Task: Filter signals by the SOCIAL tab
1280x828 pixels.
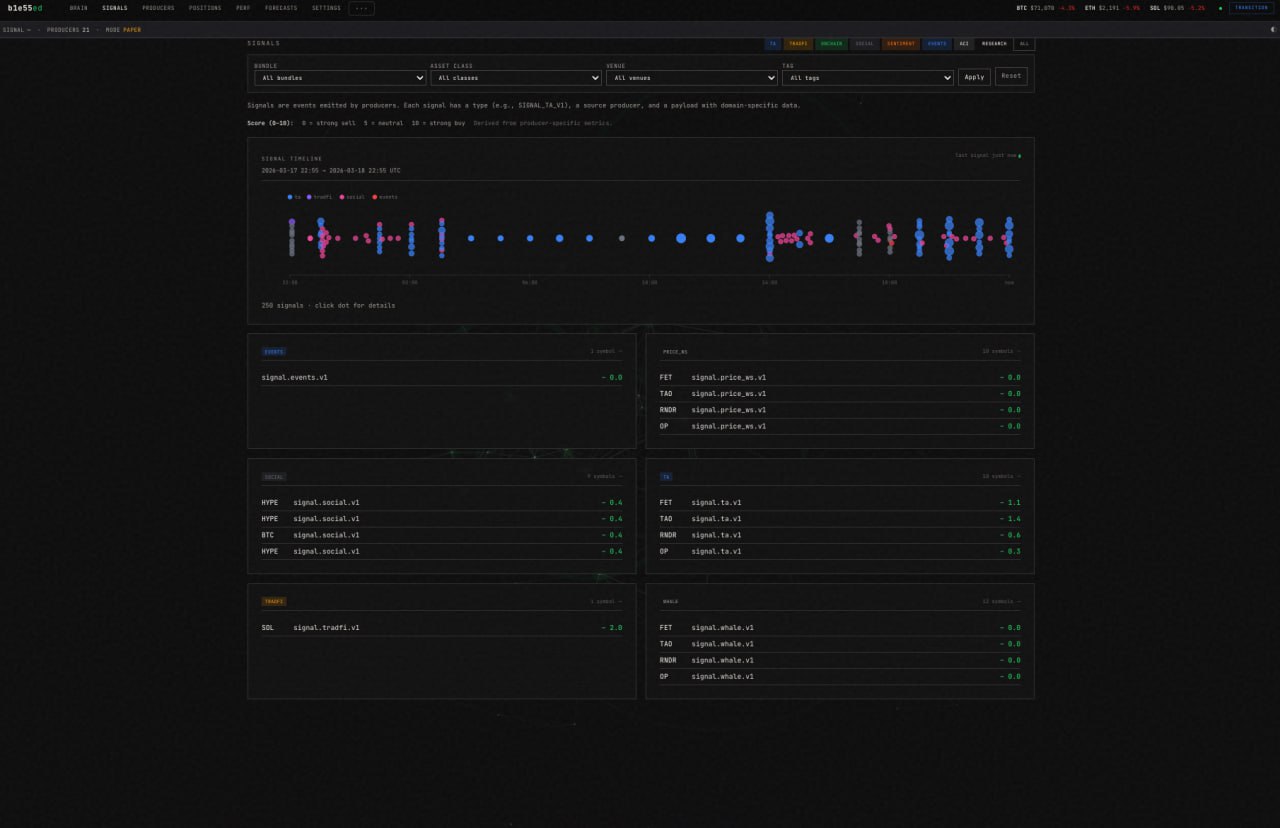Action: [865, 44]
